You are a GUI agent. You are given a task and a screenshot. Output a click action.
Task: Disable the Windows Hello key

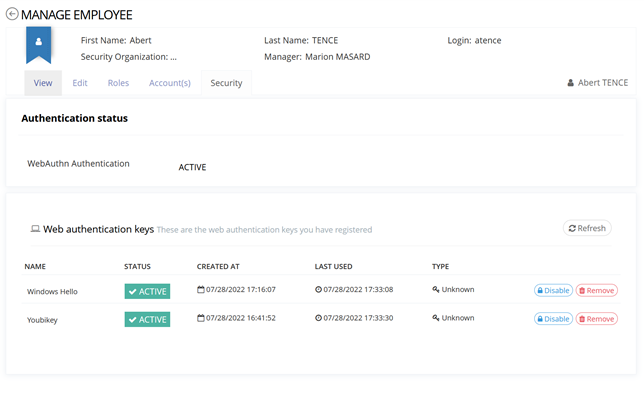pyautogui.click(x=553, y=290)
